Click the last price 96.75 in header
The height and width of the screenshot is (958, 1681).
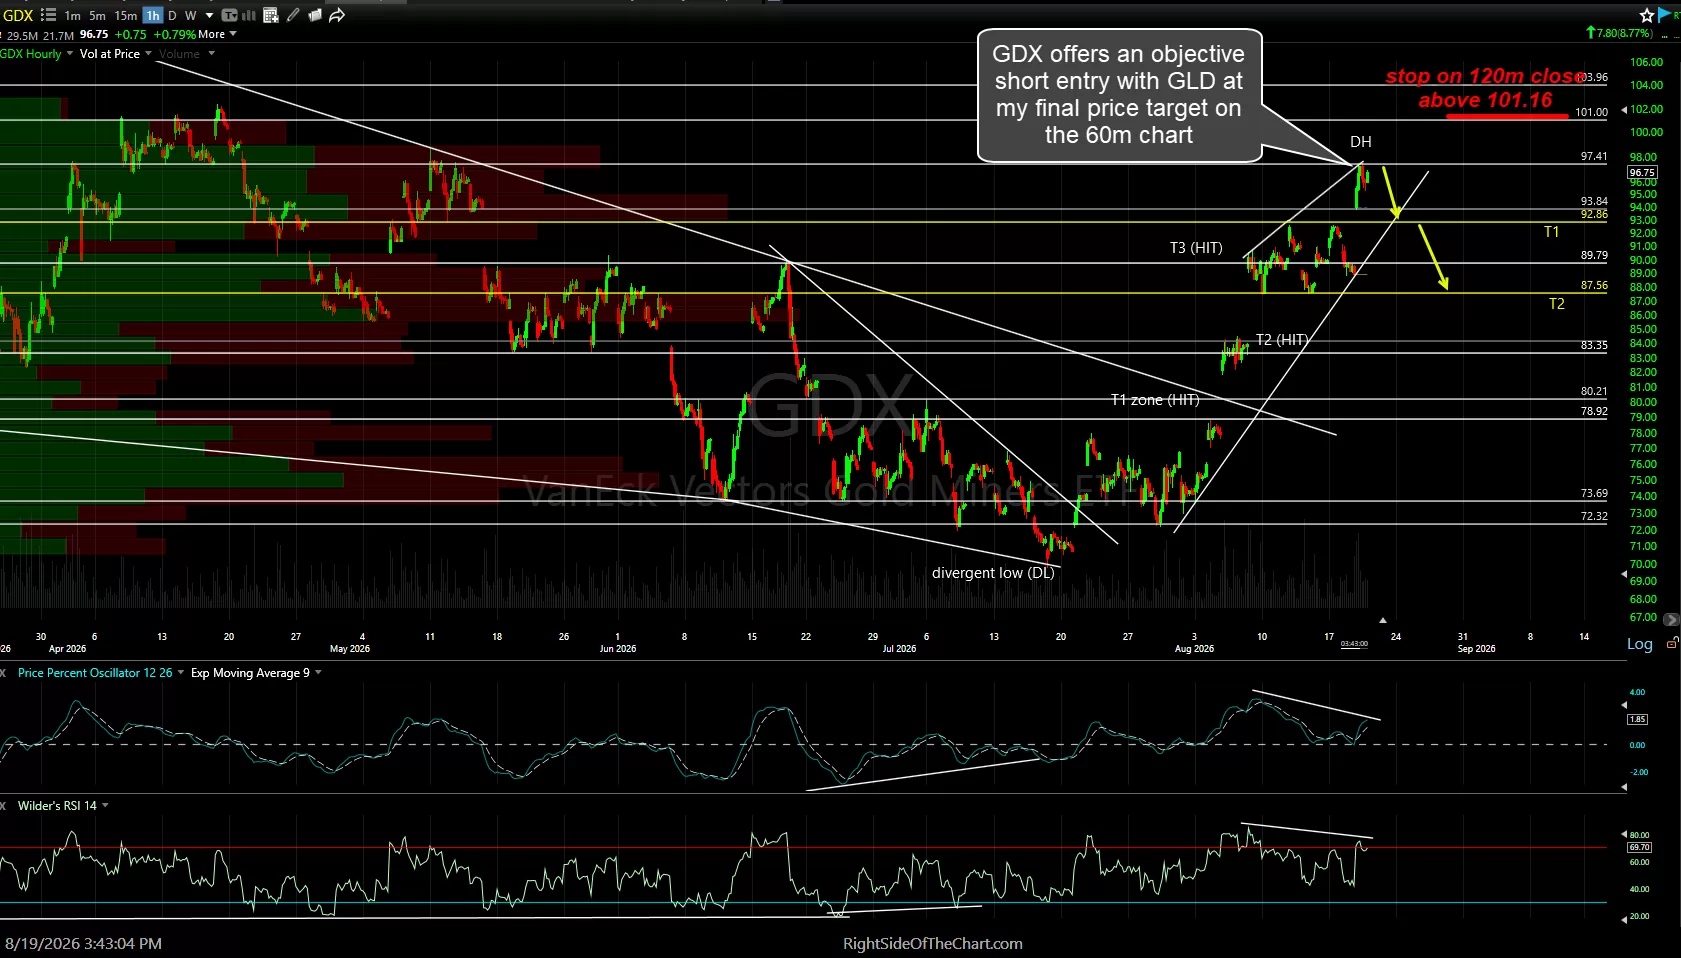94,34
